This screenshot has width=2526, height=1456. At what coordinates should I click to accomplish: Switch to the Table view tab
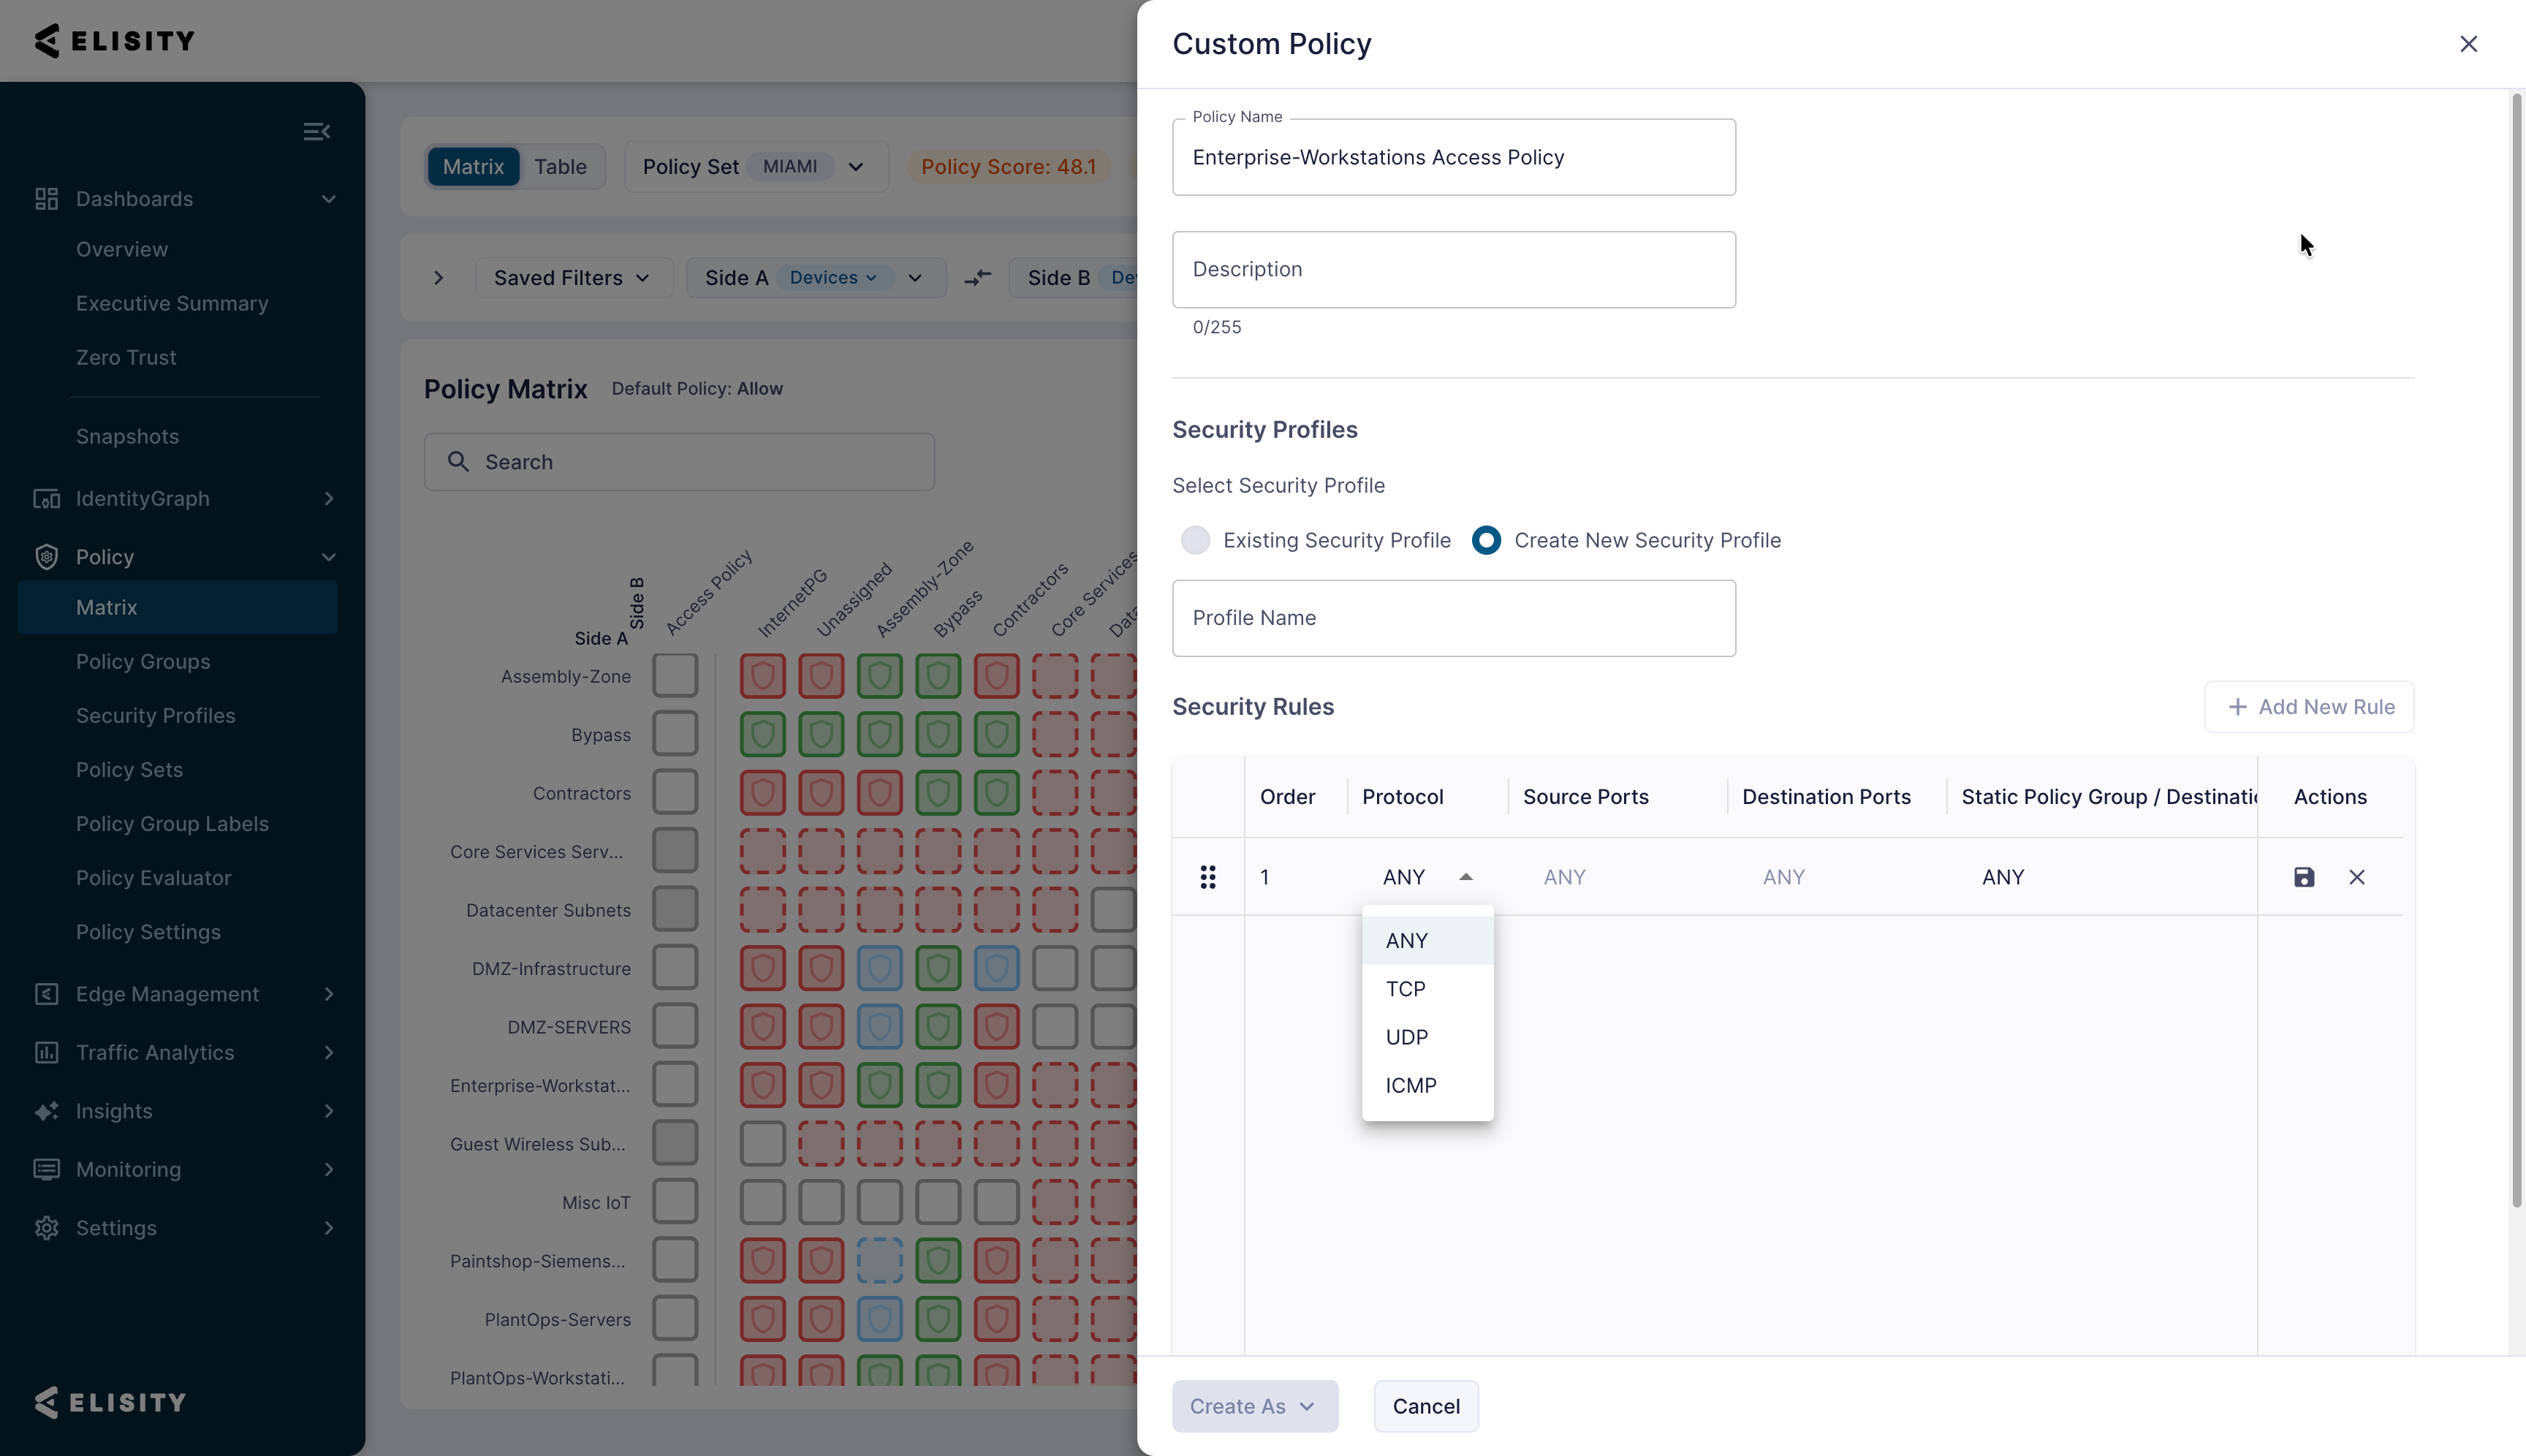coord(560,167)
